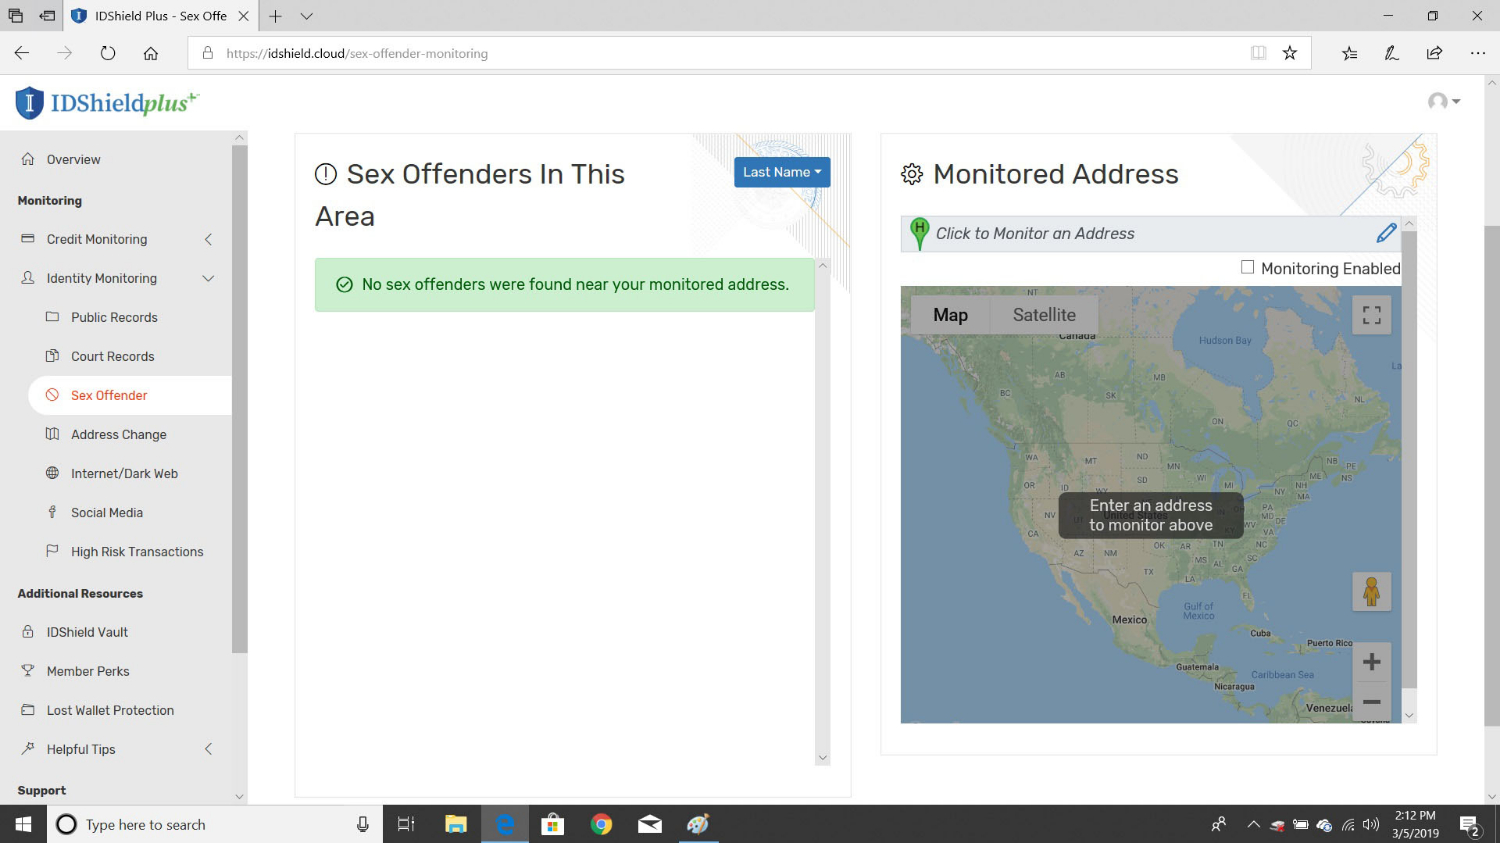Select the Sex Offender menu item
This screenshot has height=843, width=1500.
tap(109, 395)
